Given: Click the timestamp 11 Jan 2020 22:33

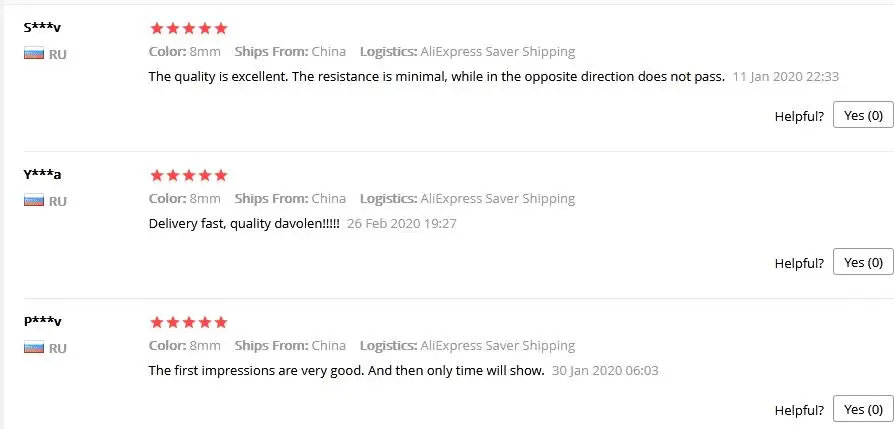Looking at the screenshot, I should 785,77.
